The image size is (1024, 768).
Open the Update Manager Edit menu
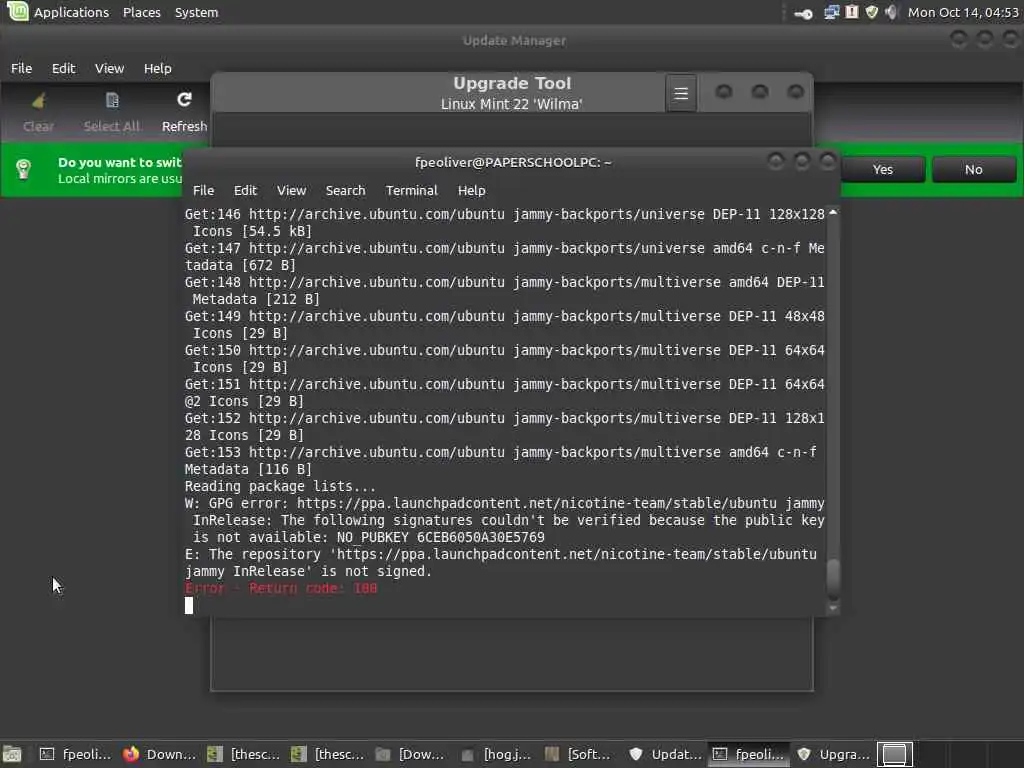[63, 69]
